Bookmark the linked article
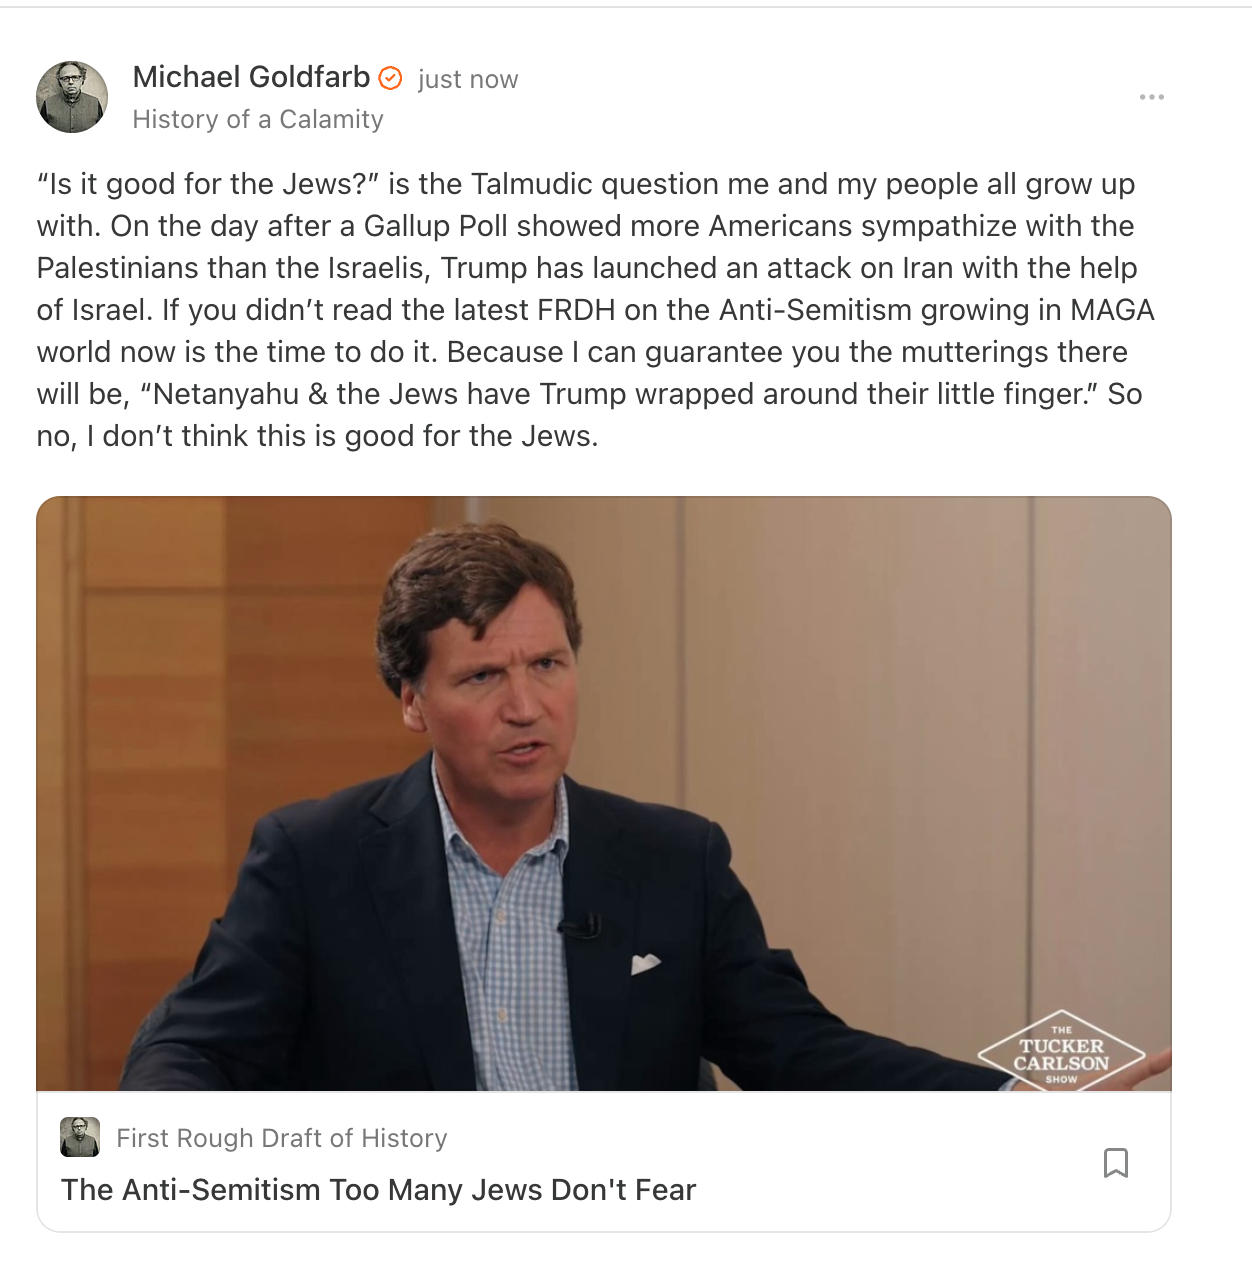 click(1116, 1163)
